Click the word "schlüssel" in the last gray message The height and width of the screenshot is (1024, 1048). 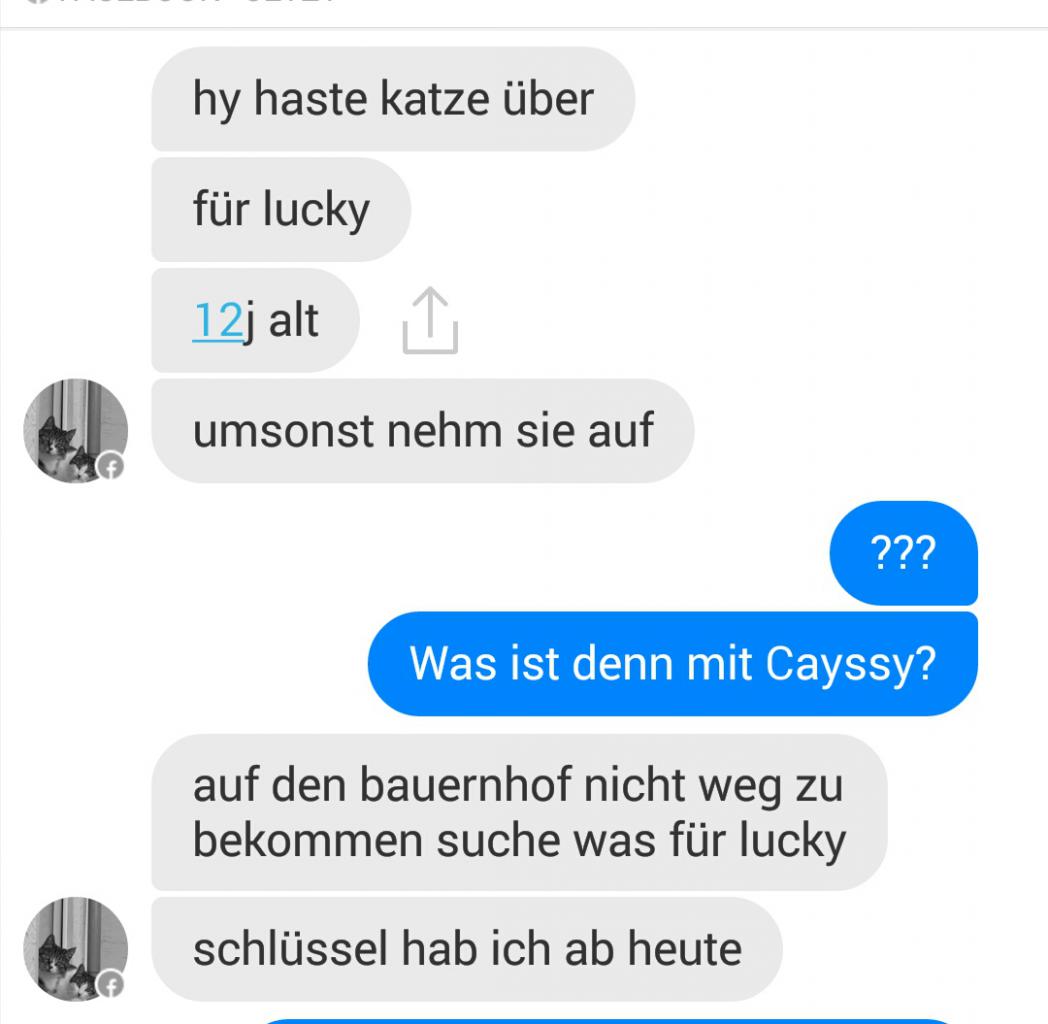(290, 949)
